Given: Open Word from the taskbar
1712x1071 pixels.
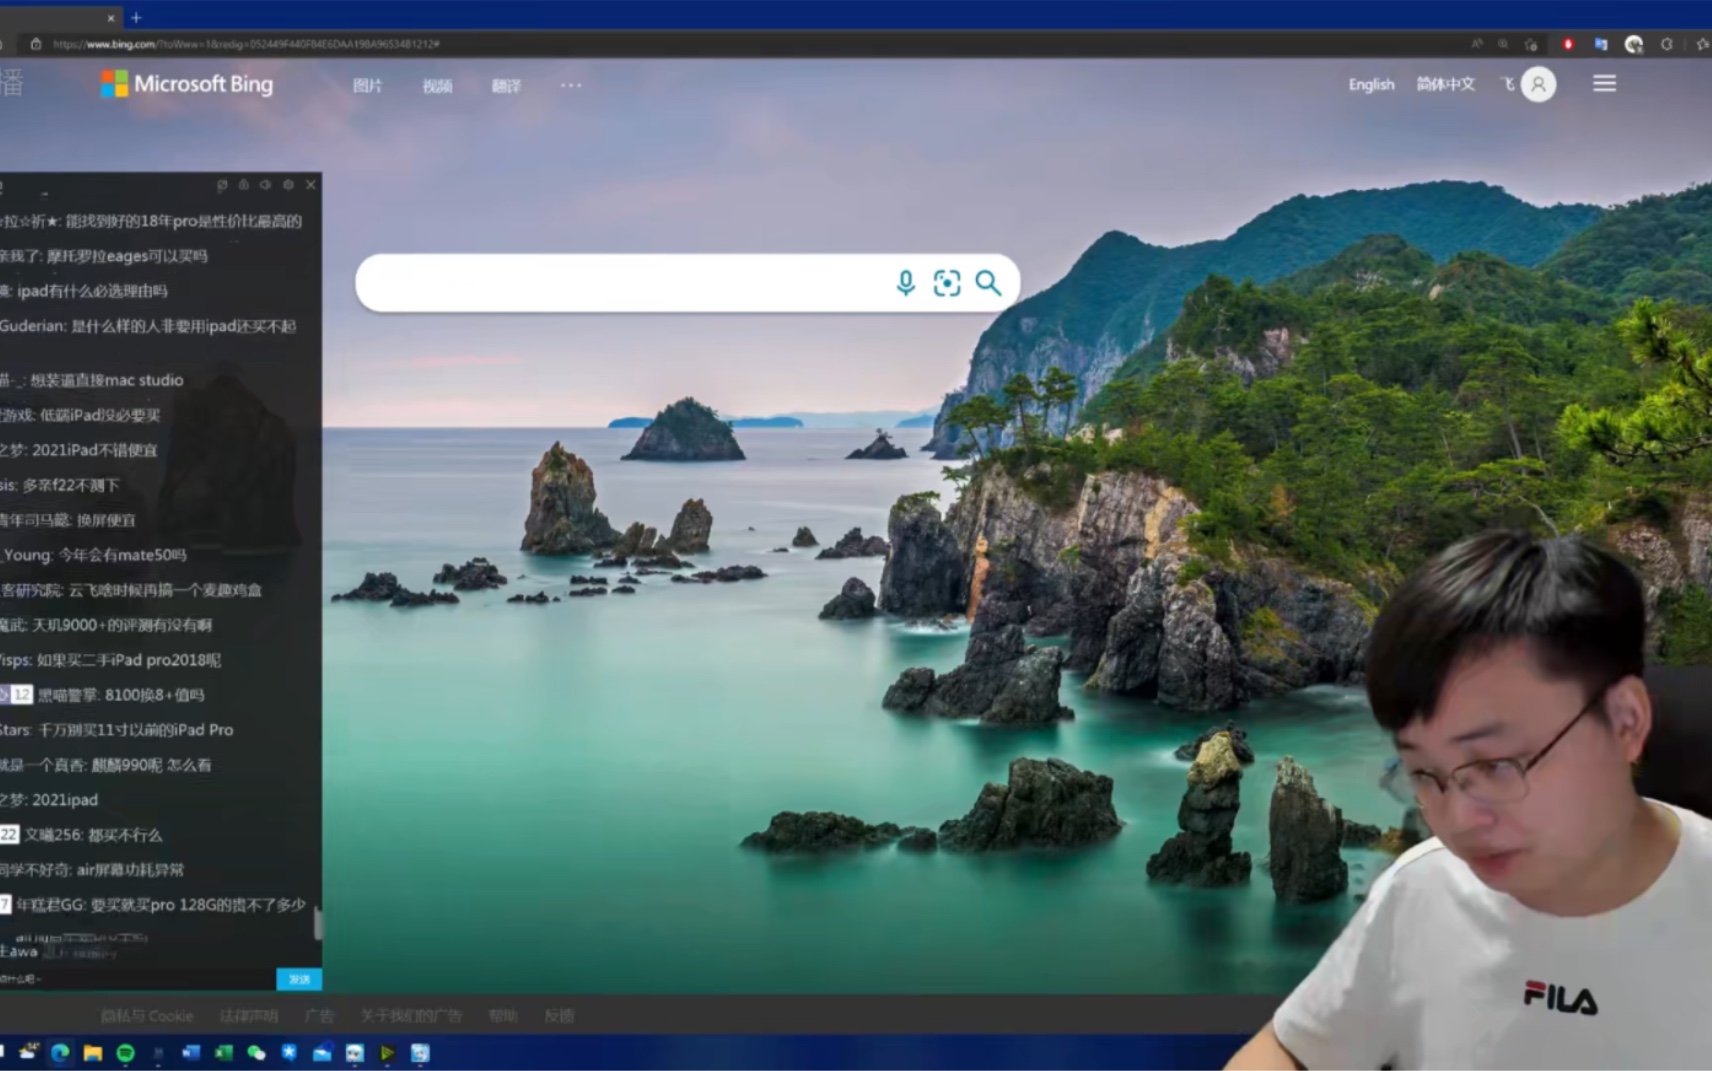Looking at the screenshot, I should click(x=191, y=1052).
